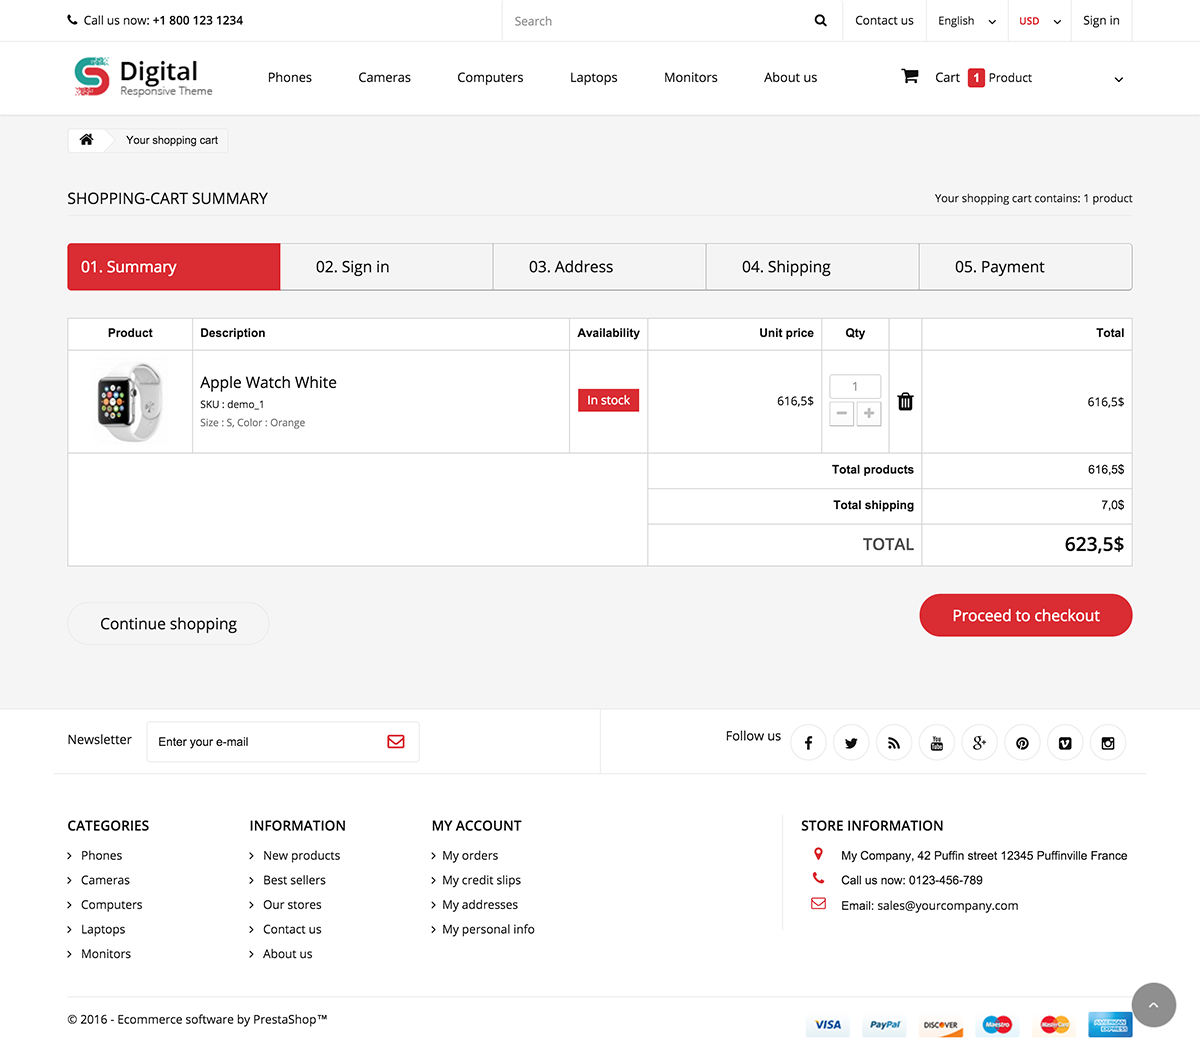This screenshot has height=1051, width=1200.
Task: Click Continue shopping button
Action: click(168, 623)
